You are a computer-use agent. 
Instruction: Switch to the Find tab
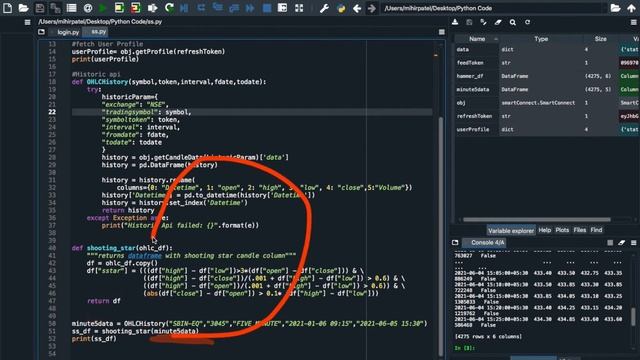[x=596, y=230]
